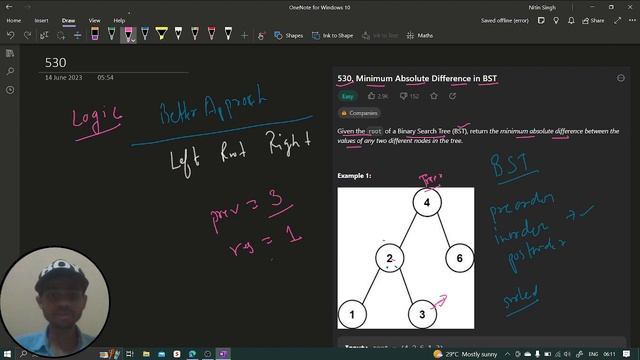Viewport: 640px width, 360px height.
Task: Open the 29°C Mostly sunny weather widget
Action: [x=465, y=354]
